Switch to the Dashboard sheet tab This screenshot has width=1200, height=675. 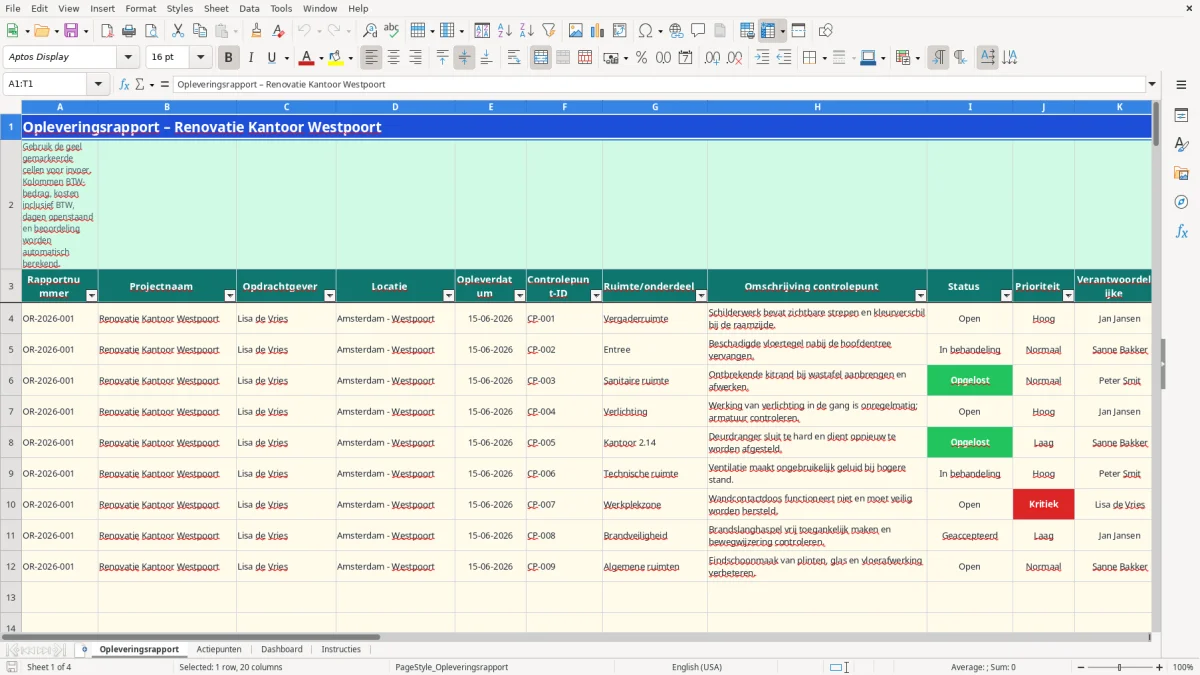click(x=282, y=649)
